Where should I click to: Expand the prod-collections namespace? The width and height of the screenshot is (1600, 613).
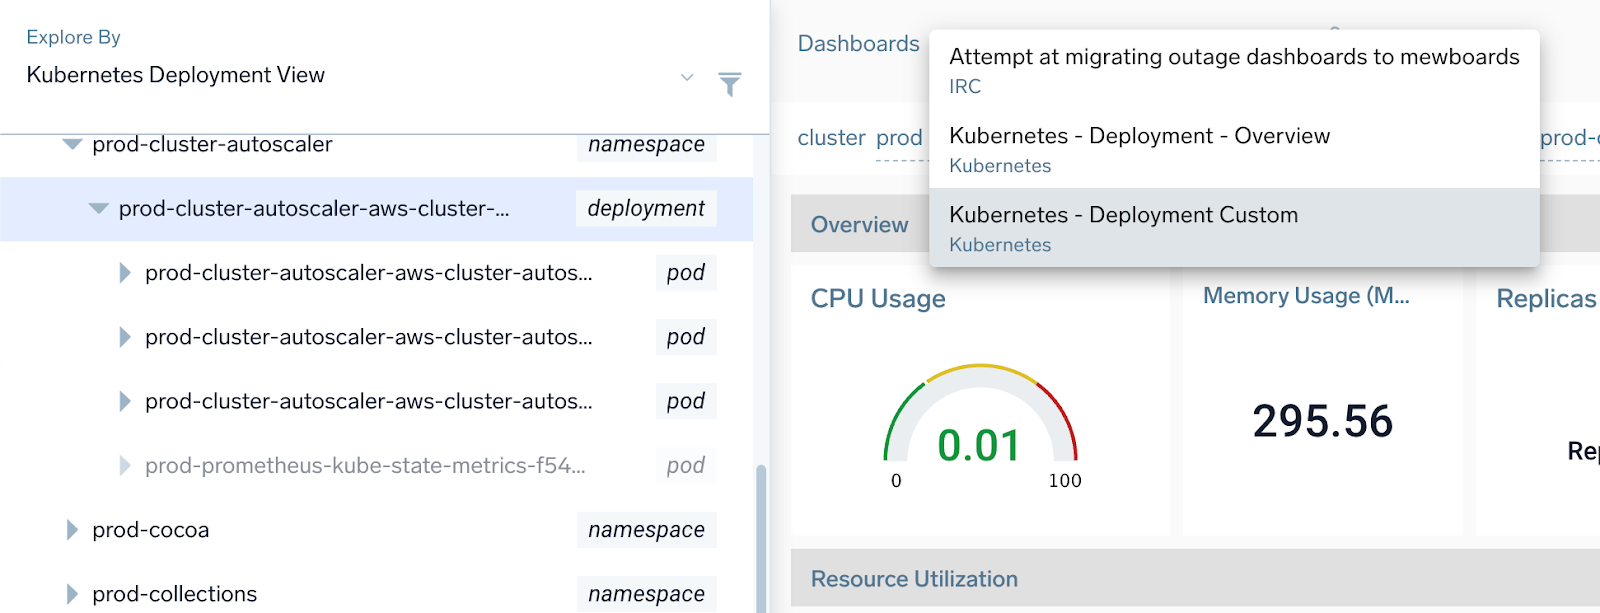72,594
